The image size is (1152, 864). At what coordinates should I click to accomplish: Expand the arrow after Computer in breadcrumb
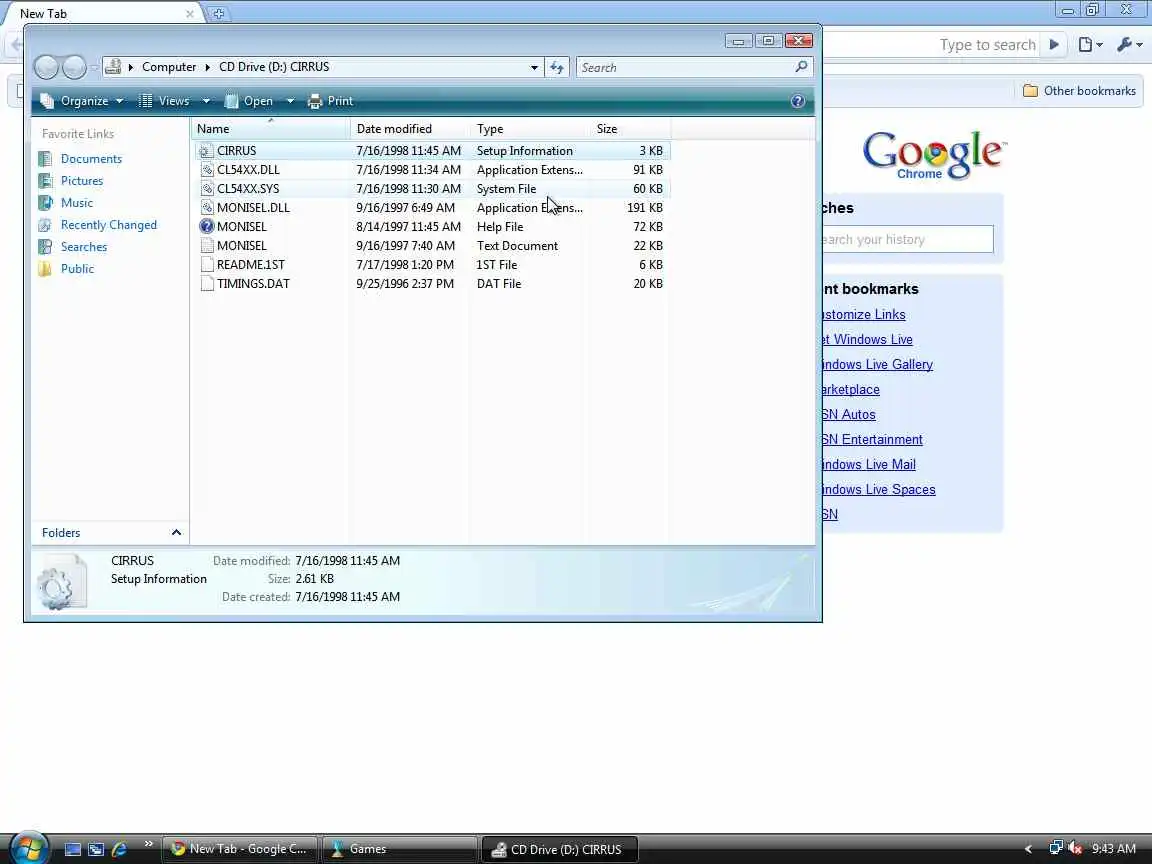coord(208,67)
